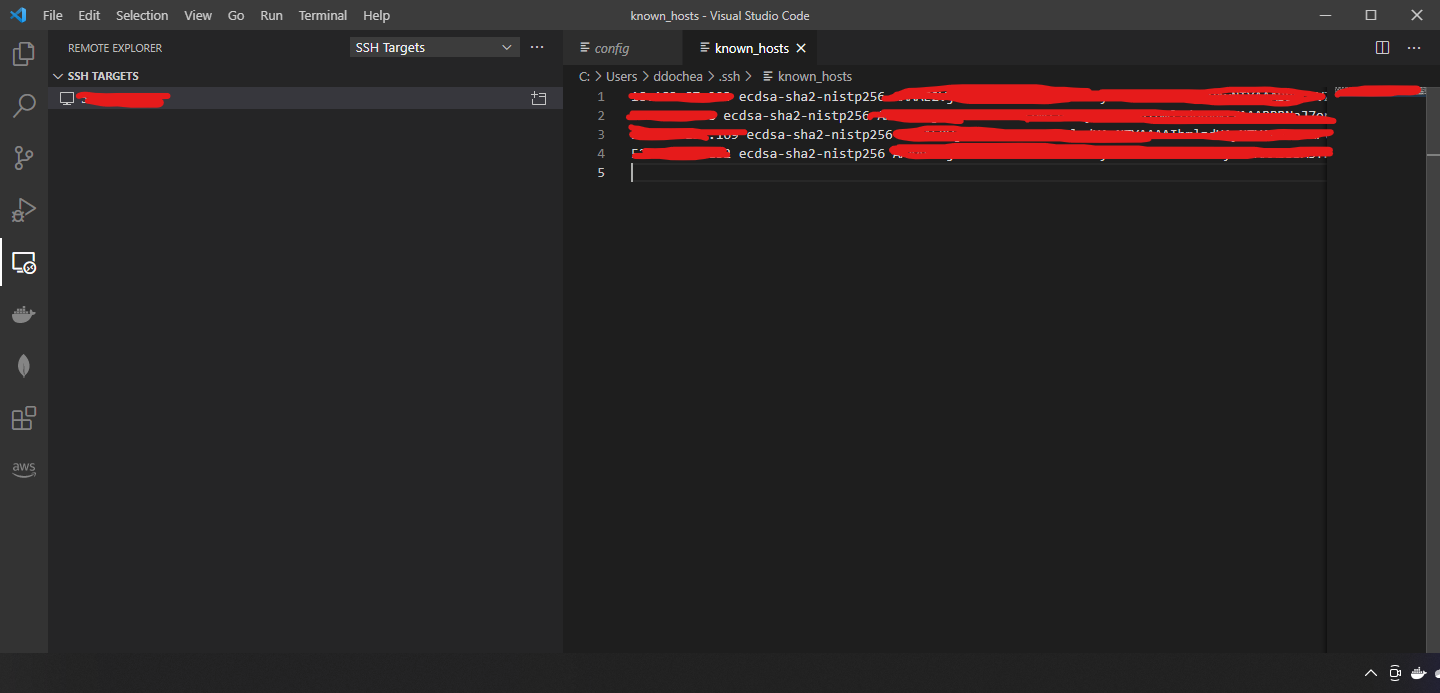Open the Go menu
This screenshot has height=693, width=1440.
click(x=236, y=15)
